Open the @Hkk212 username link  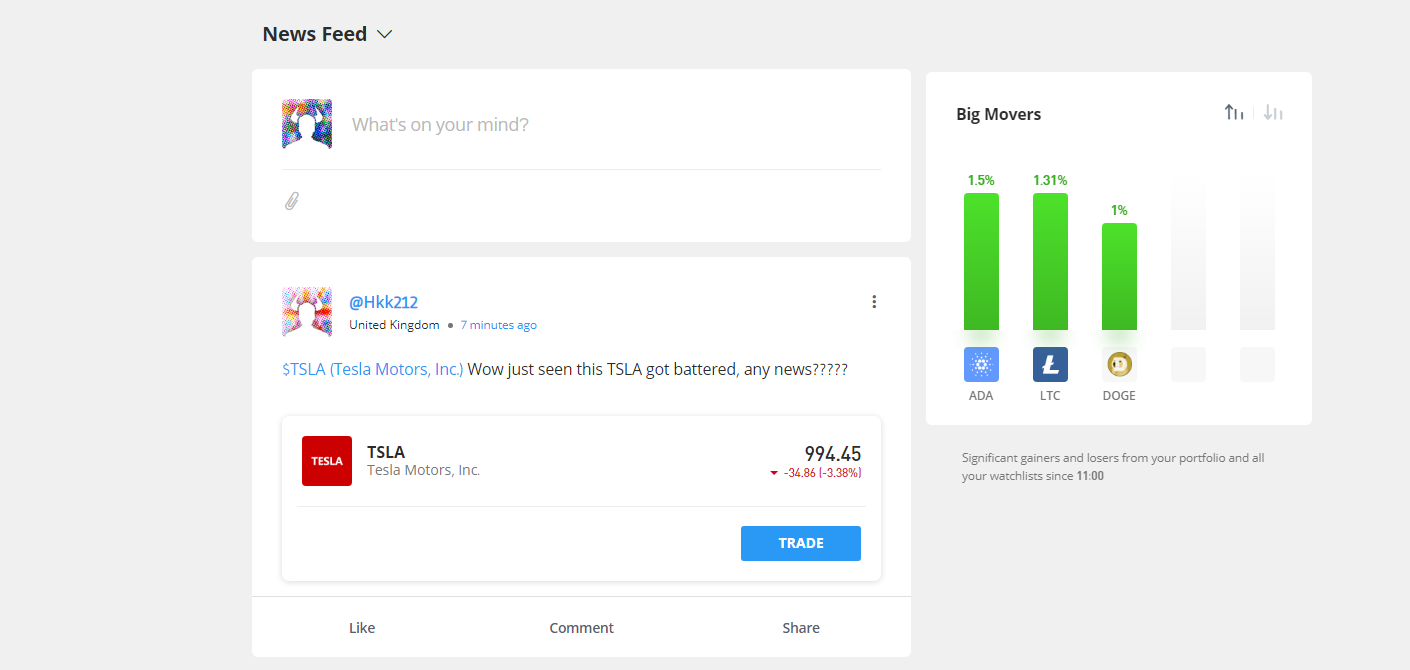383,302
